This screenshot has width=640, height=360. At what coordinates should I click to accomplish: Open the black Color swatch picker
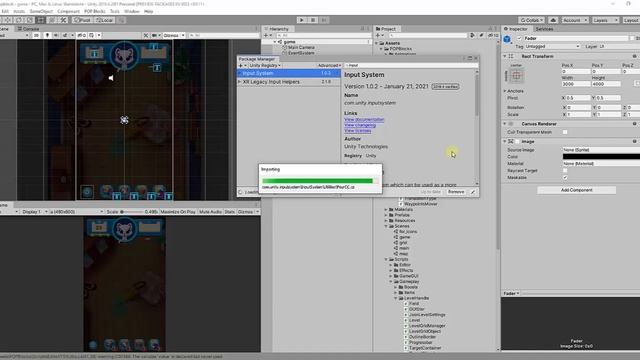(x=601, y=157)
